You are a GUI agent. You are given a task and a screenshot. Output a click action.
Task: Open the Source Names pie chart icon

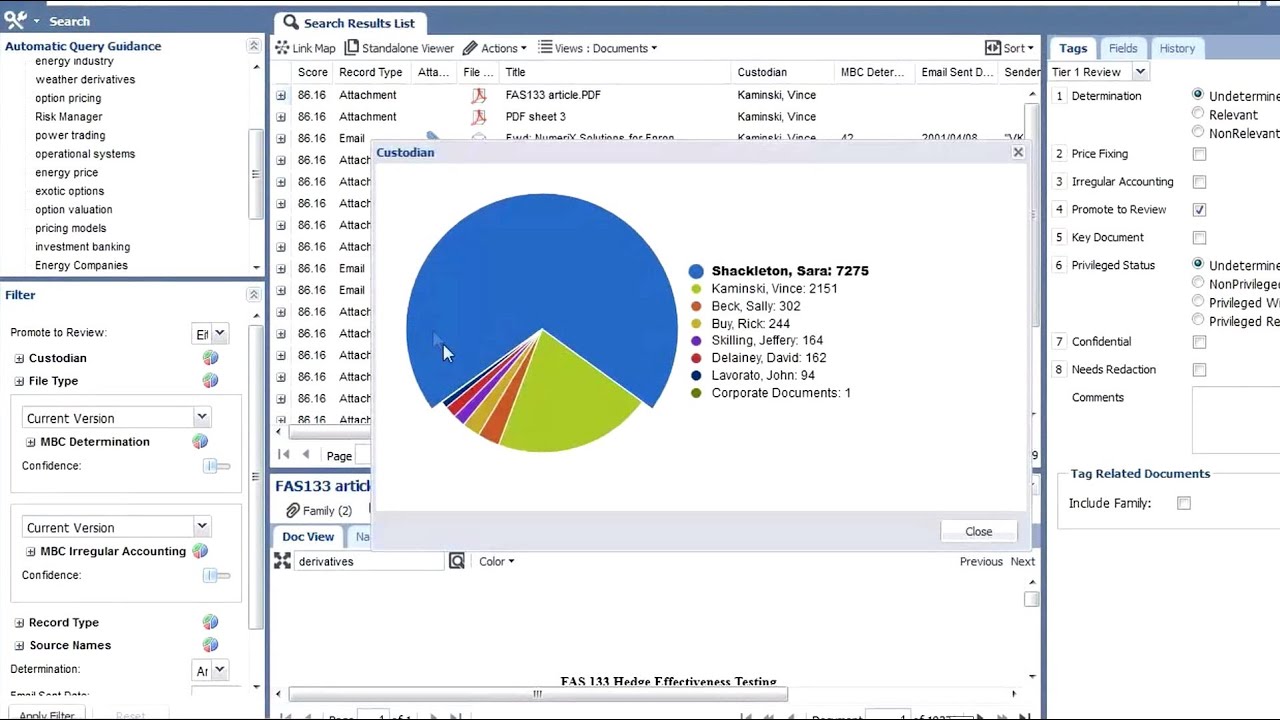coord(210,646)
